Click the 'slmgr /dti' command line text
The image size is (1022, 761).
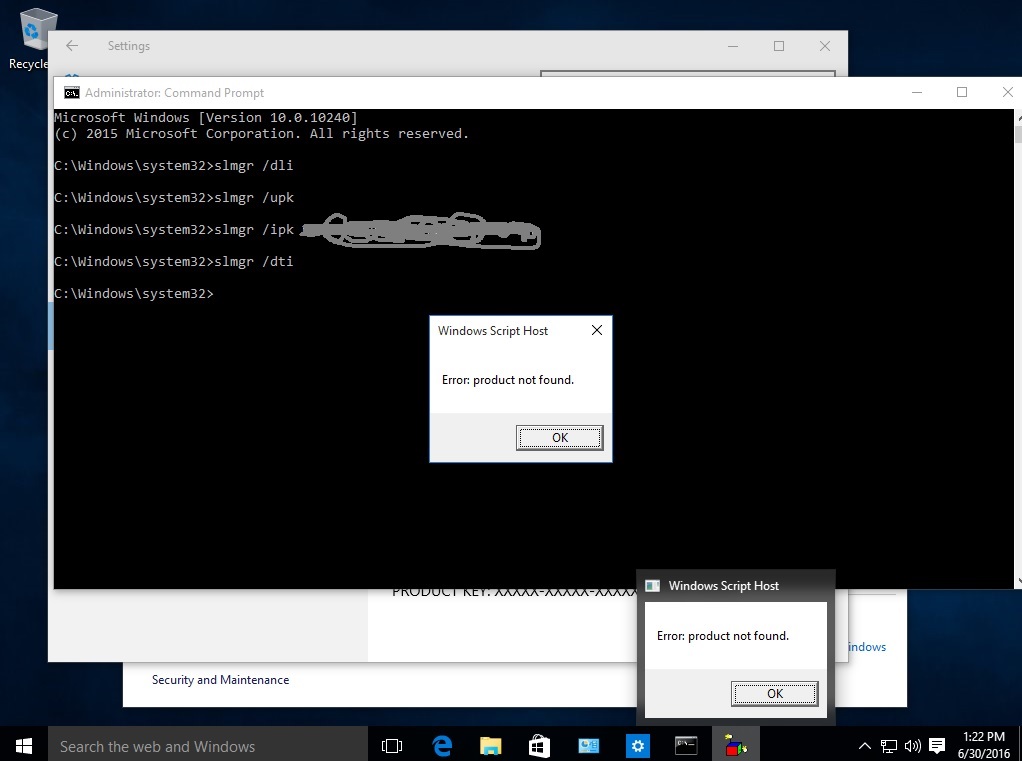tap(254, 261)
